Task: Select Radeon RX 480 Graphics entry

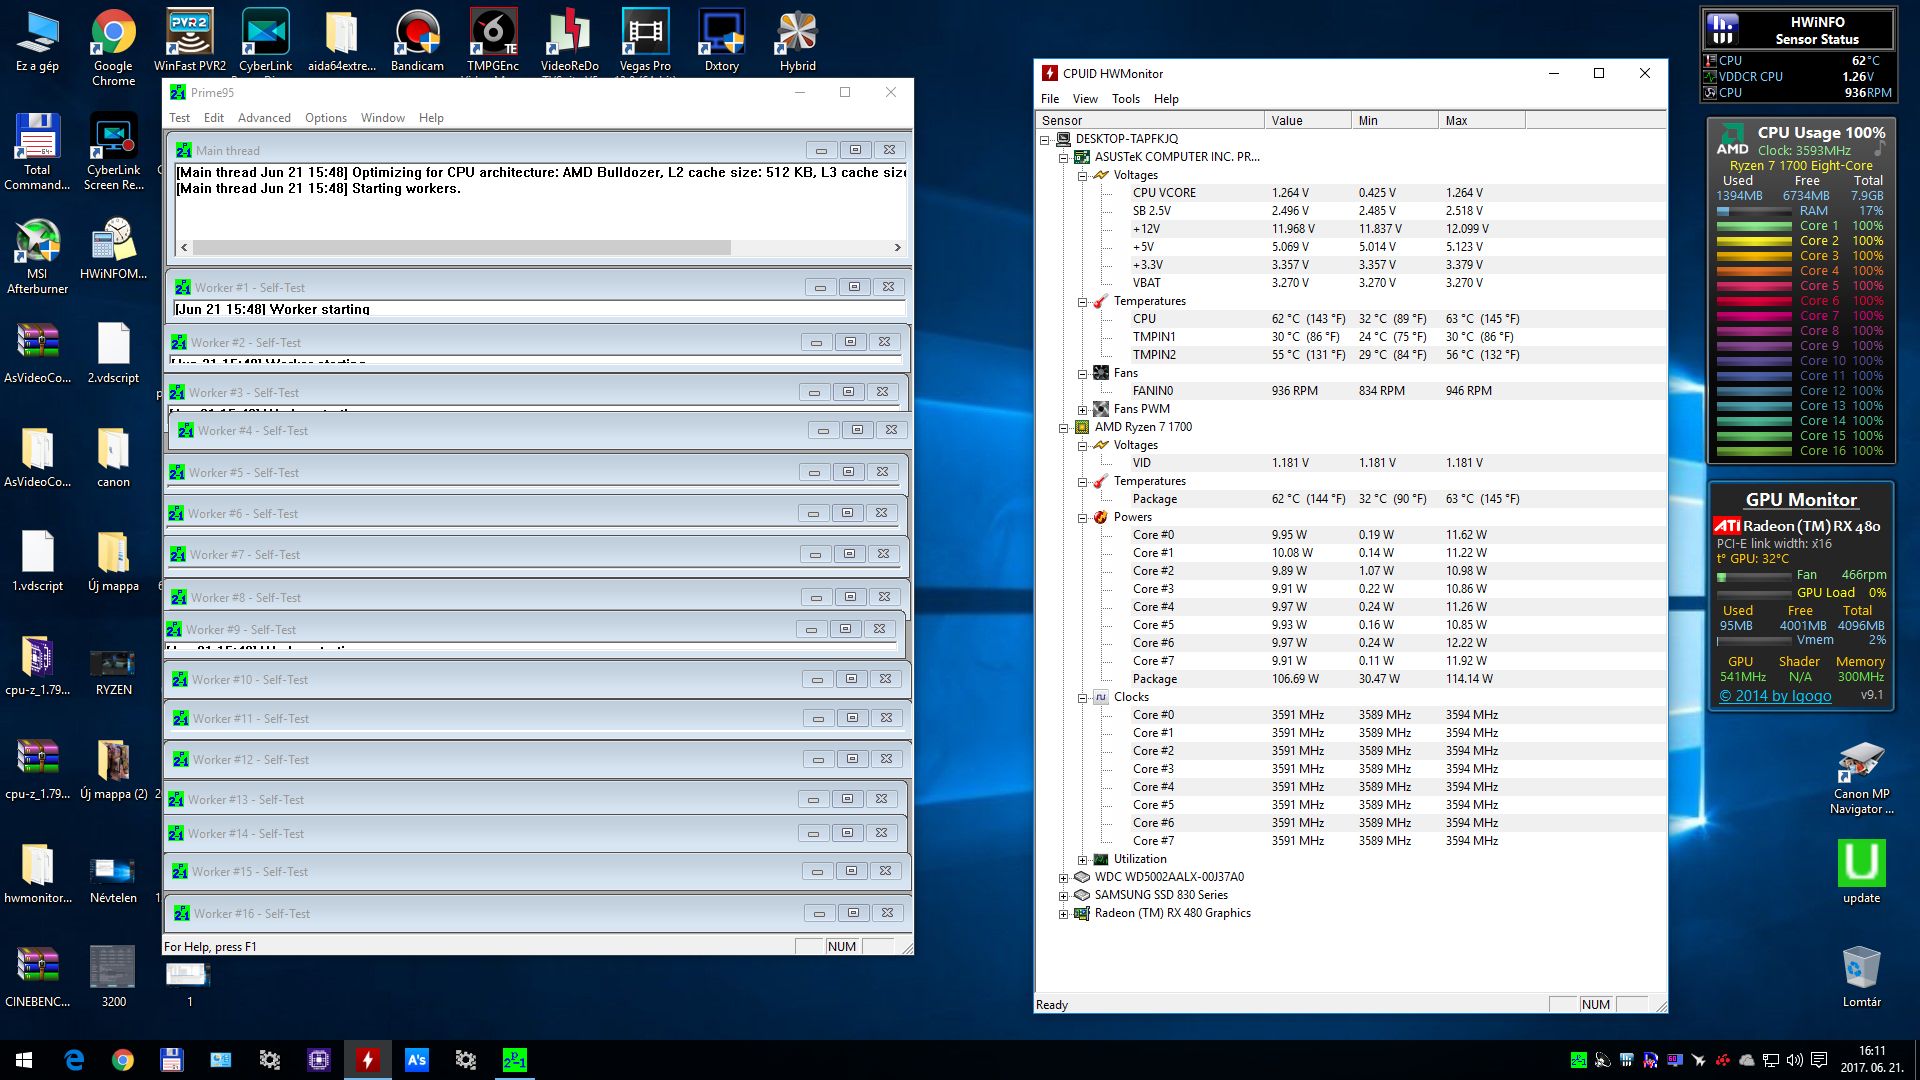Action: point(1172,913)
